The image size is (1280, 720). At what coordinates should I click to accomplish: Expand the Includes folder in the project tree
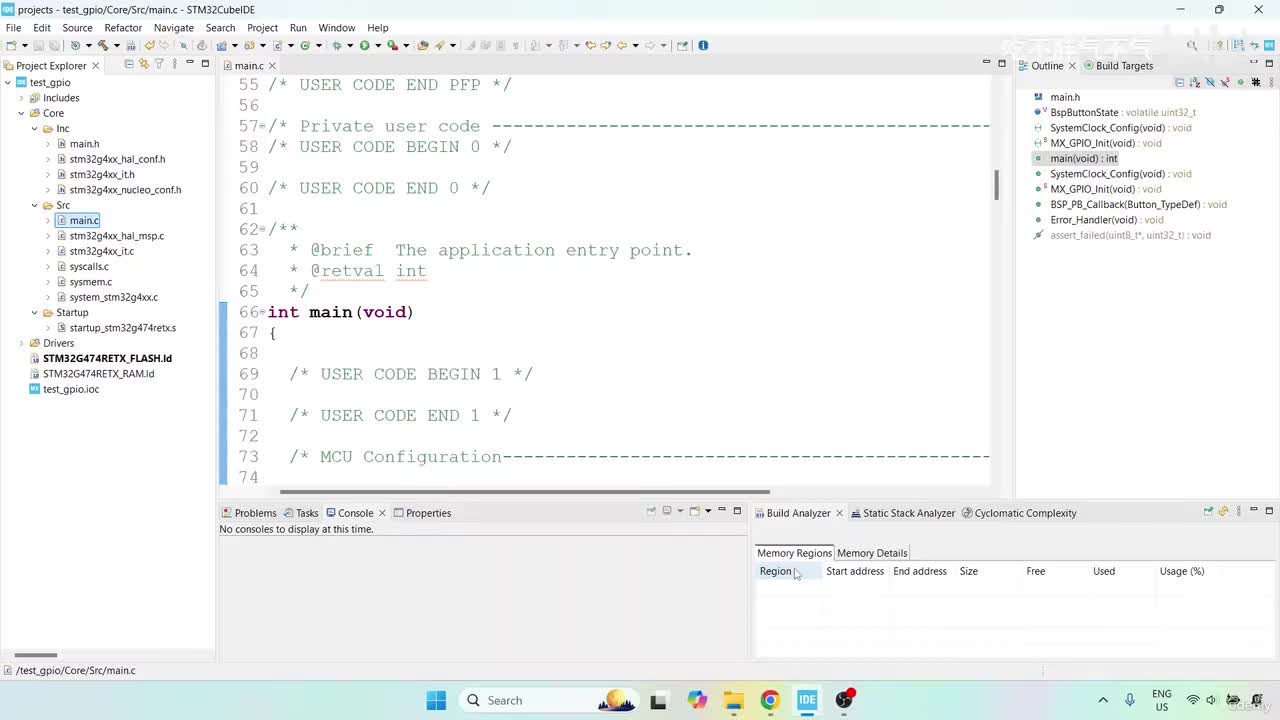click(21, 98)
